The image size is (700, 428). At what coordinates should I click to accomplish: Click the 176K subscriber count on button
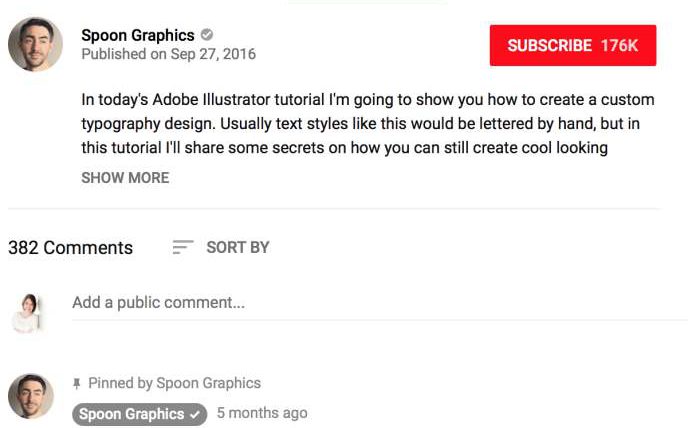tap(619, 46)
